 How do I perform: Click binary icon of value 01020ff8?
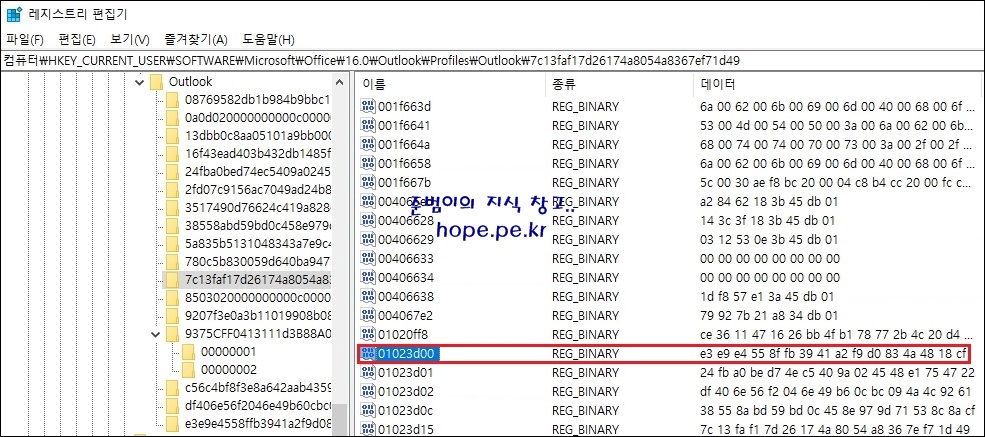pyautogui.click(x=367, y=334)
